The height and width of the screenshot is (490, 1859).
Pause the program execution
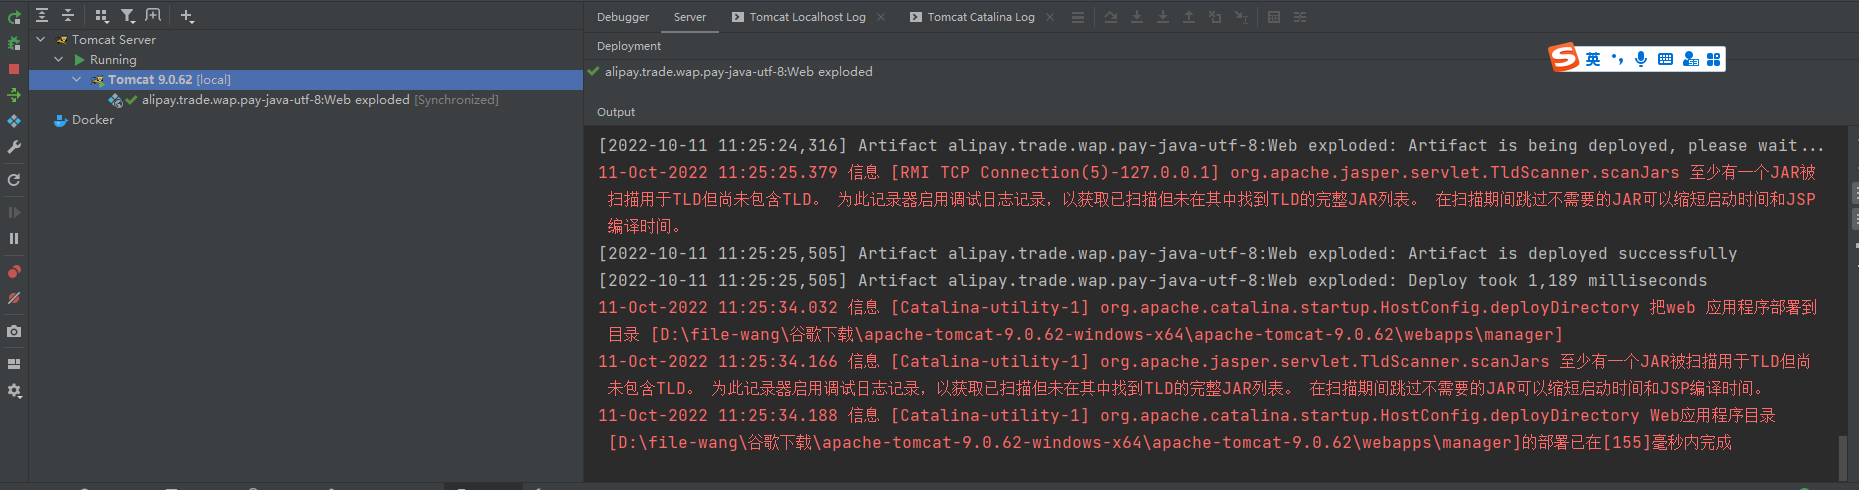pos(14,238)
